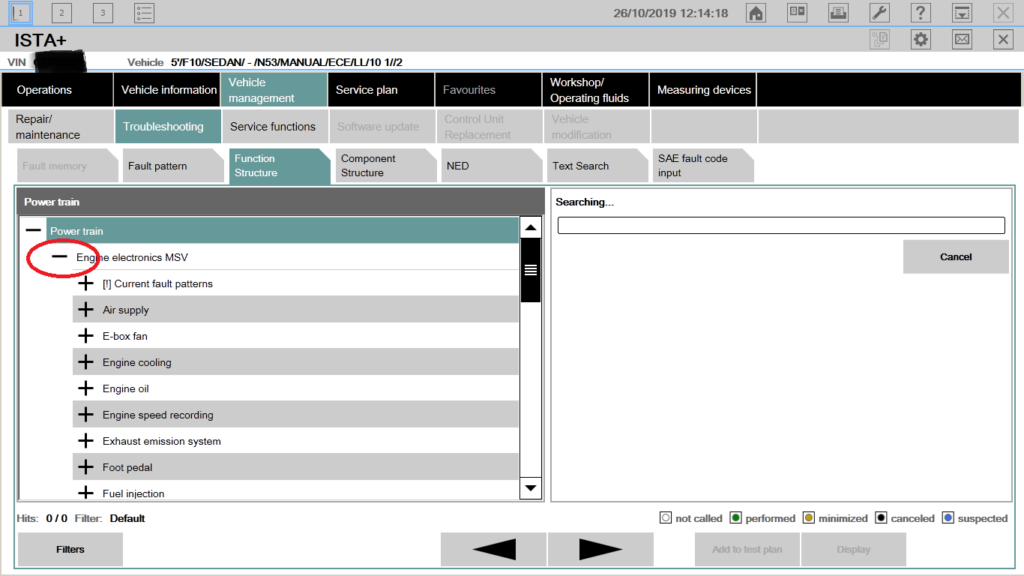Switch to the Component Structure tab
The width and height of the screenshot is (1024, 576).
(378, 166)
